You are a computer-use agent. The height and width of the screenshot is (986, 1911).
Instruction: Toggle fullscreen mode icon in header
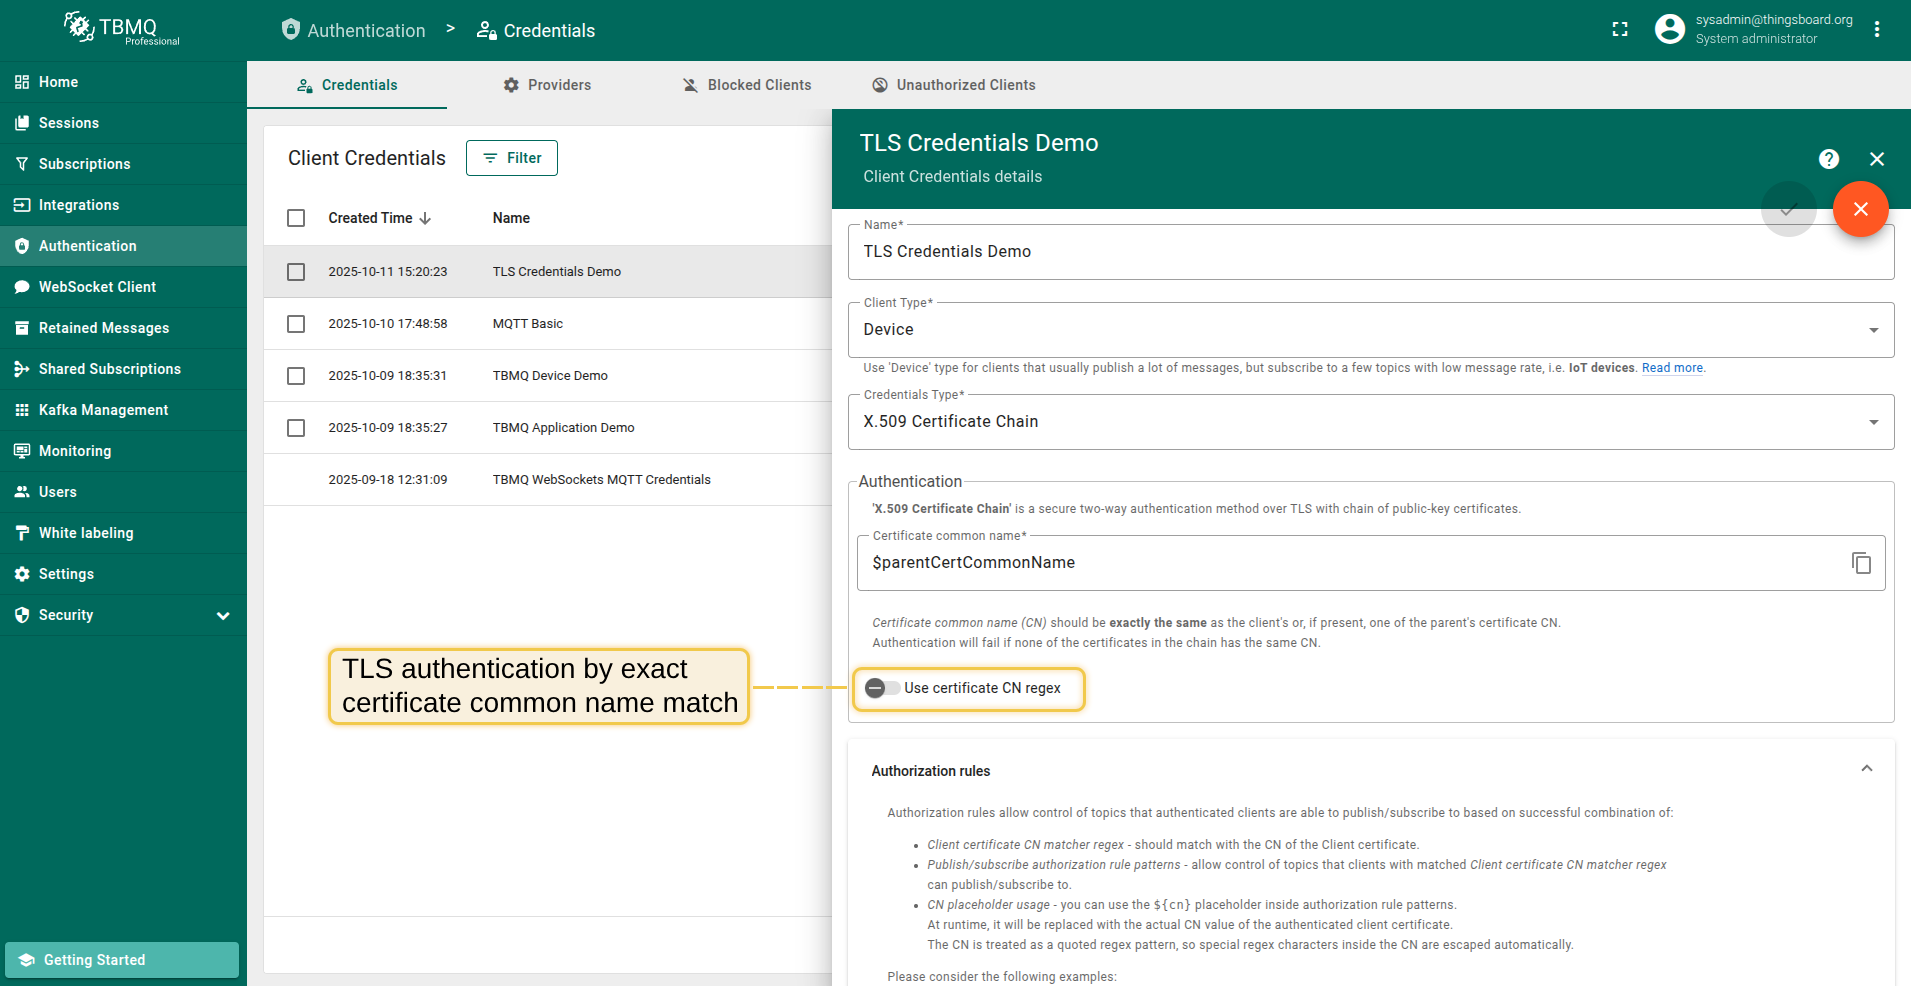point(1620,30)
